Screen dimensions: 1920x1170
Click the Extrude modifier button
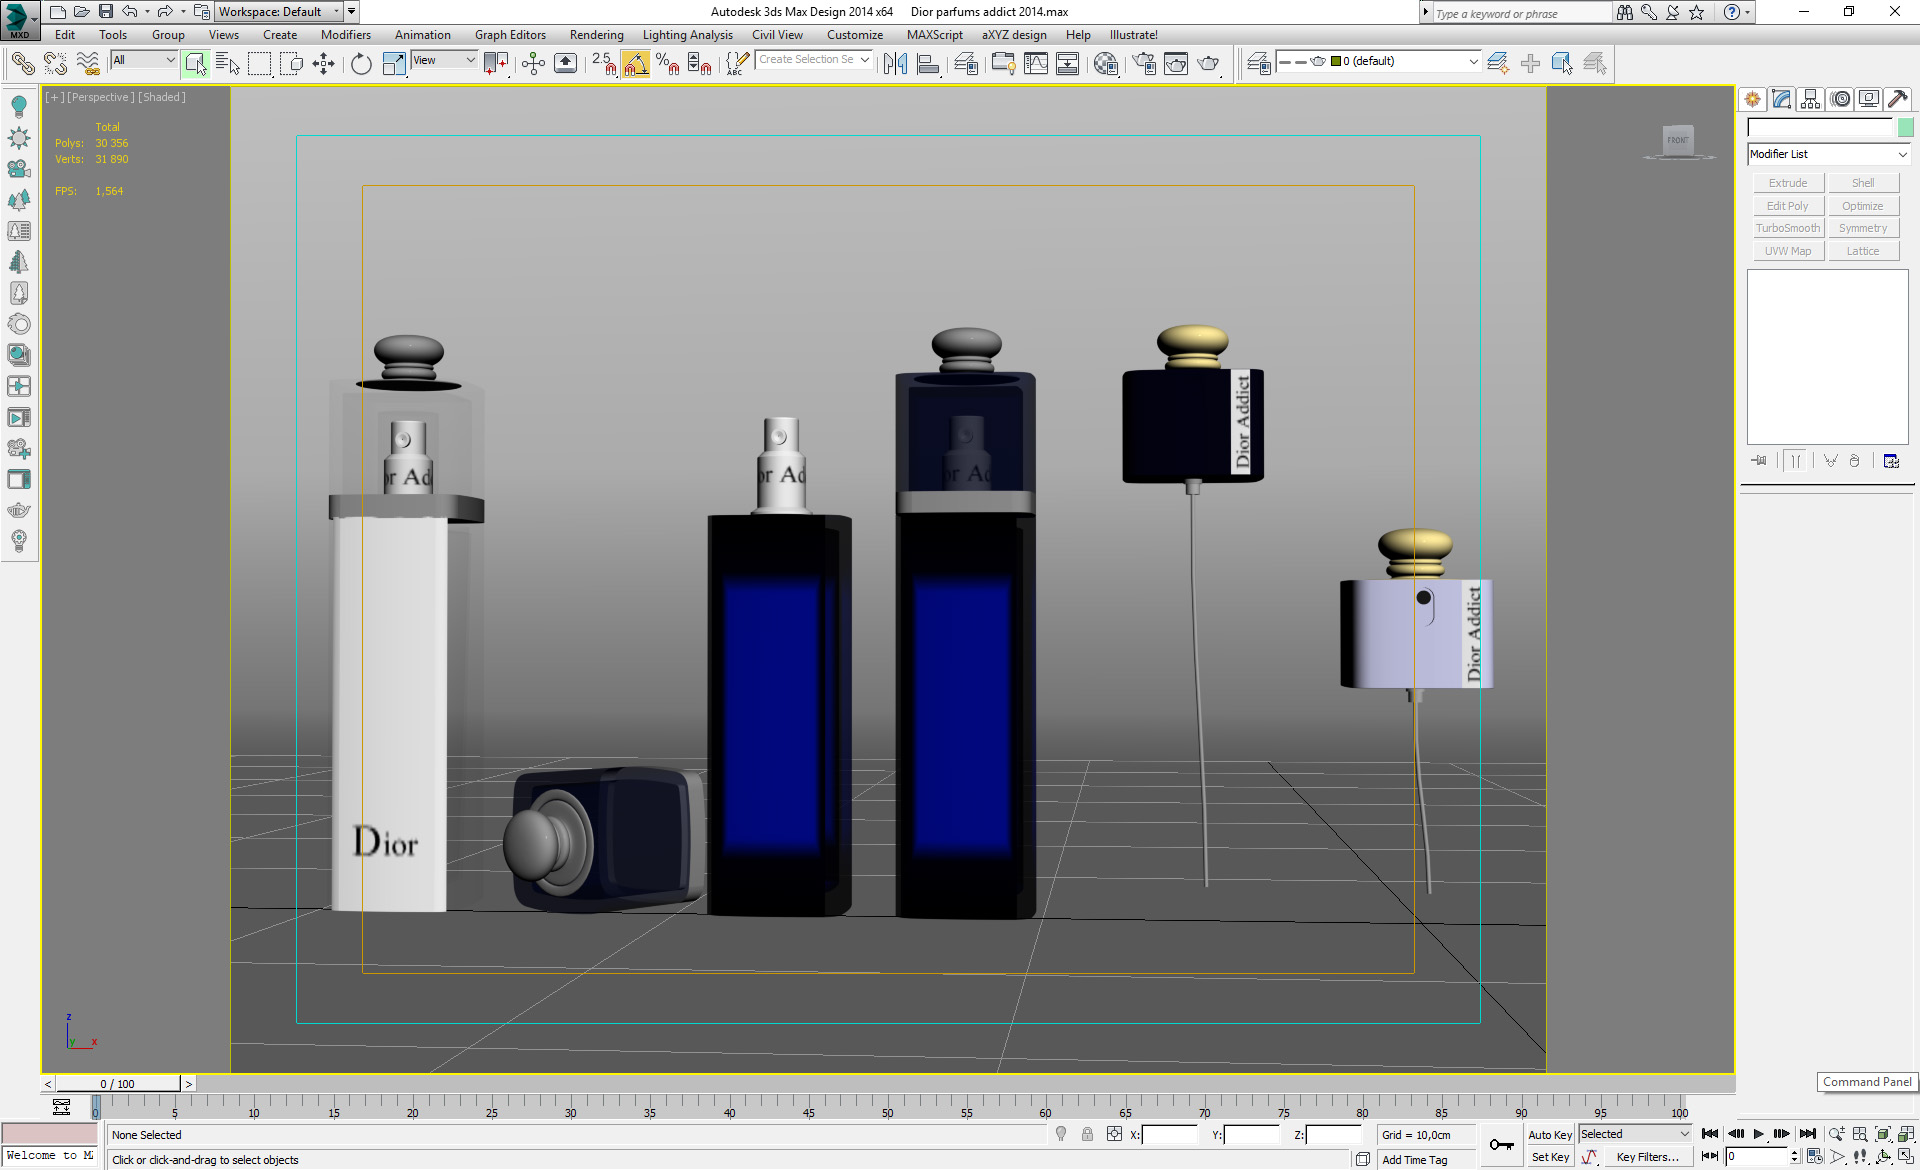tap(1788, 183)
